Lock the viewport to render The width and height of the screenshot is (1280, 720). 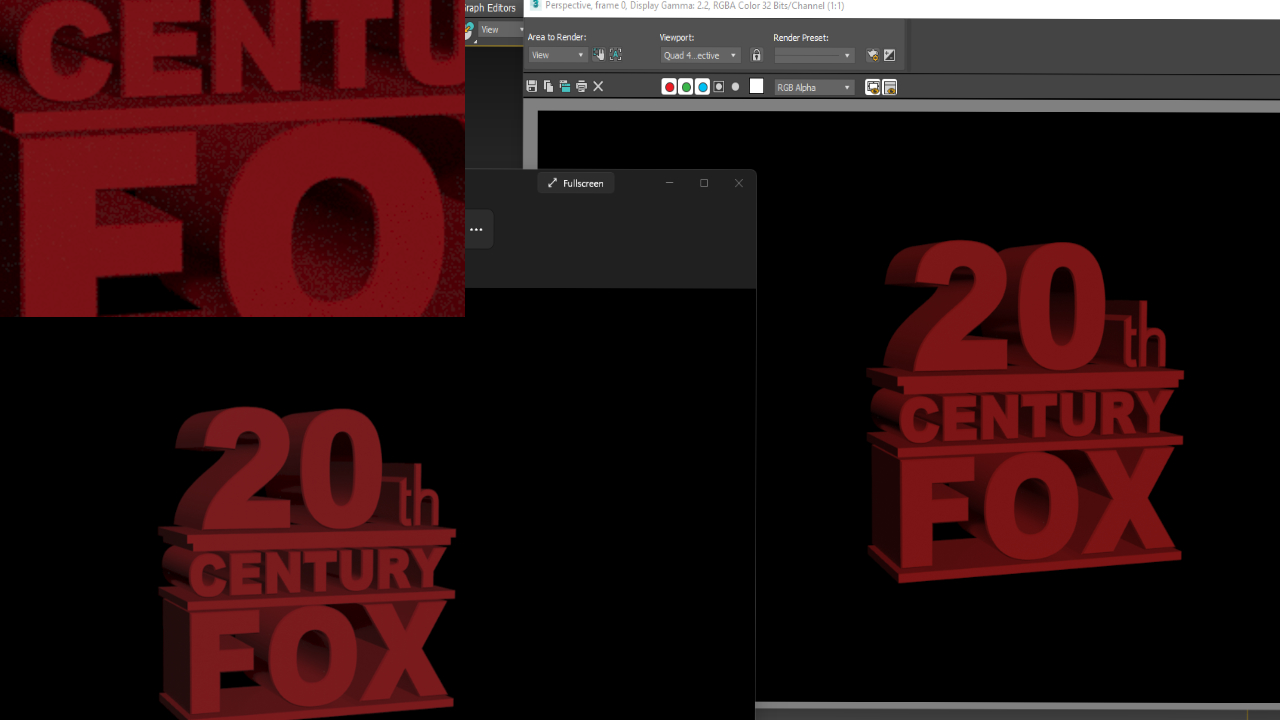(756, 55)
